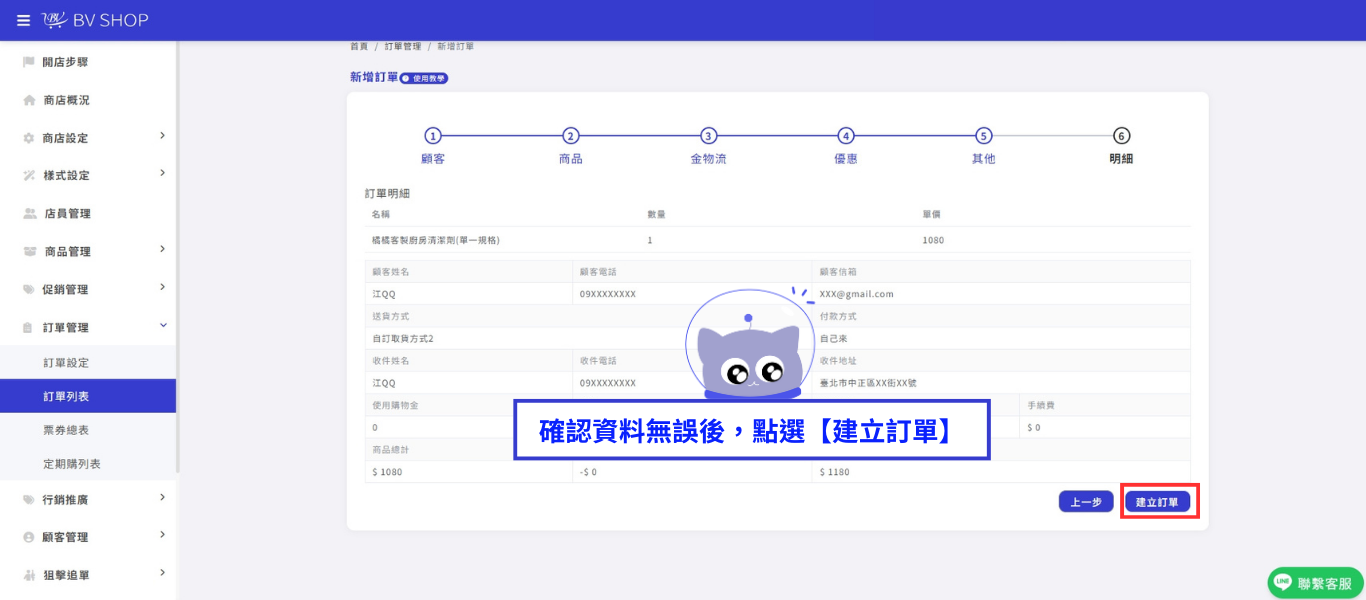This screenshot has width=1366, height=600.
Task: Click the 建立訂單 button
Action: 1157,502
